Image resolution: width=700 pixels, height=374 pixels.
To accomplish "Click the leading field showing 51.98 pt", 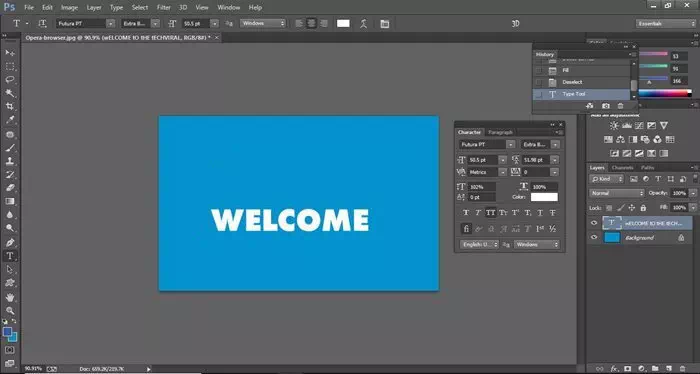I will pos(536,160).
